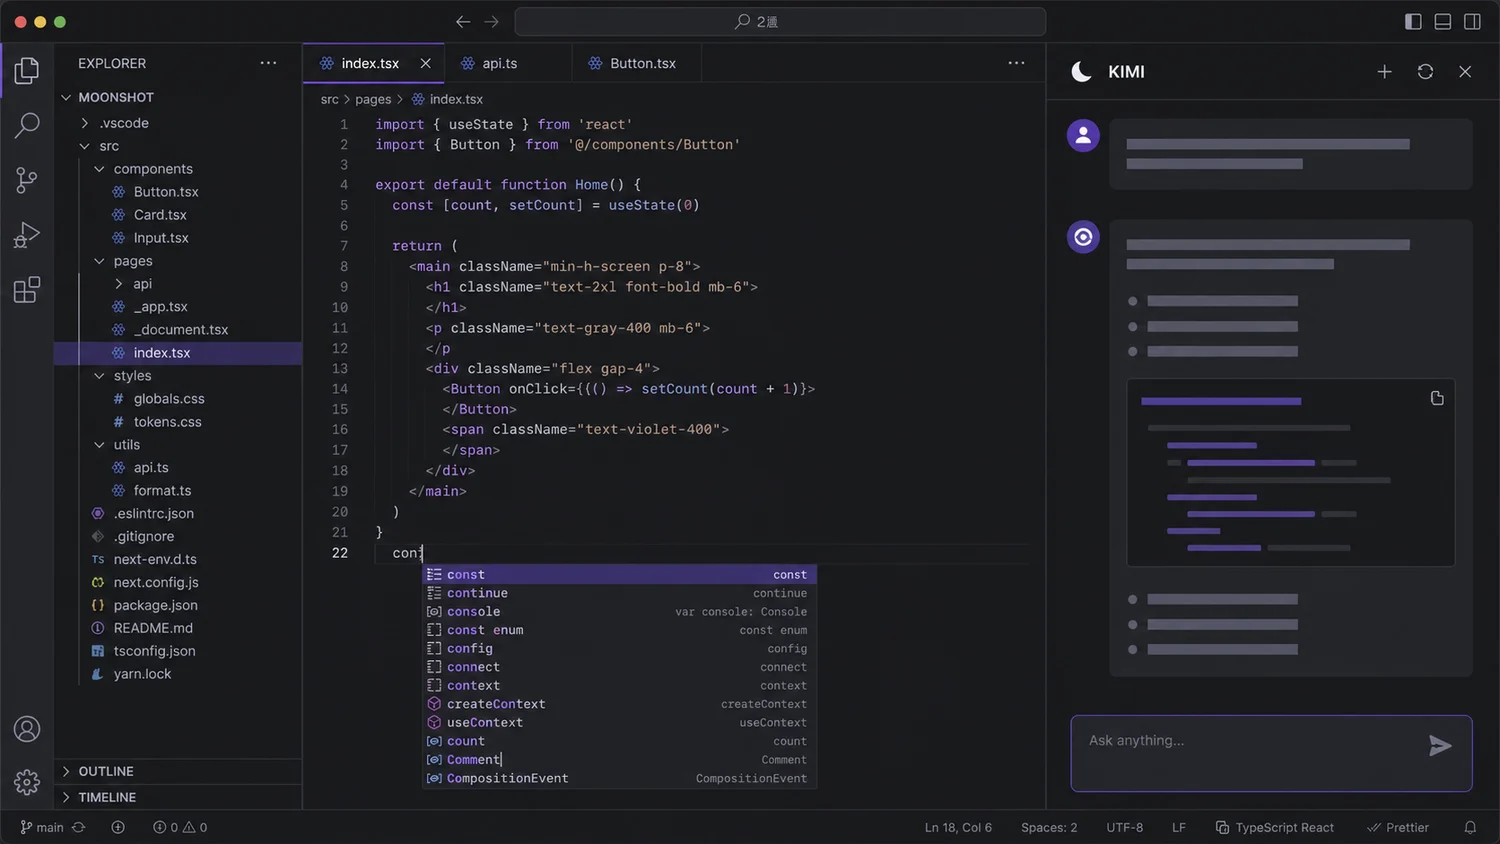Send the message in KIMI chat
Viewport: 1500px width, 844px height.
click(1440, 745)
